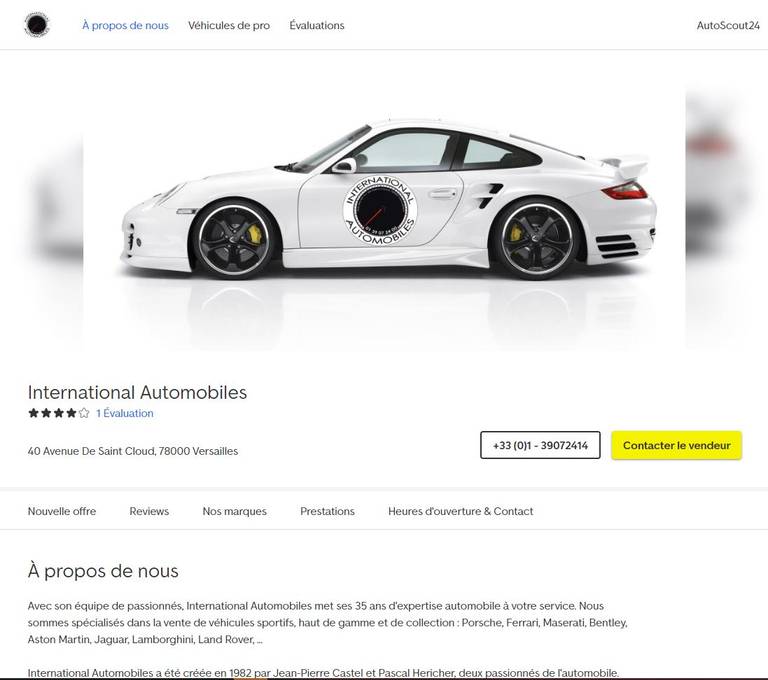Image resolution: width=768 pixels, height=680 pixels.
Task: Go to the AutoScout24 link
Action: click(x=728, y=25)
